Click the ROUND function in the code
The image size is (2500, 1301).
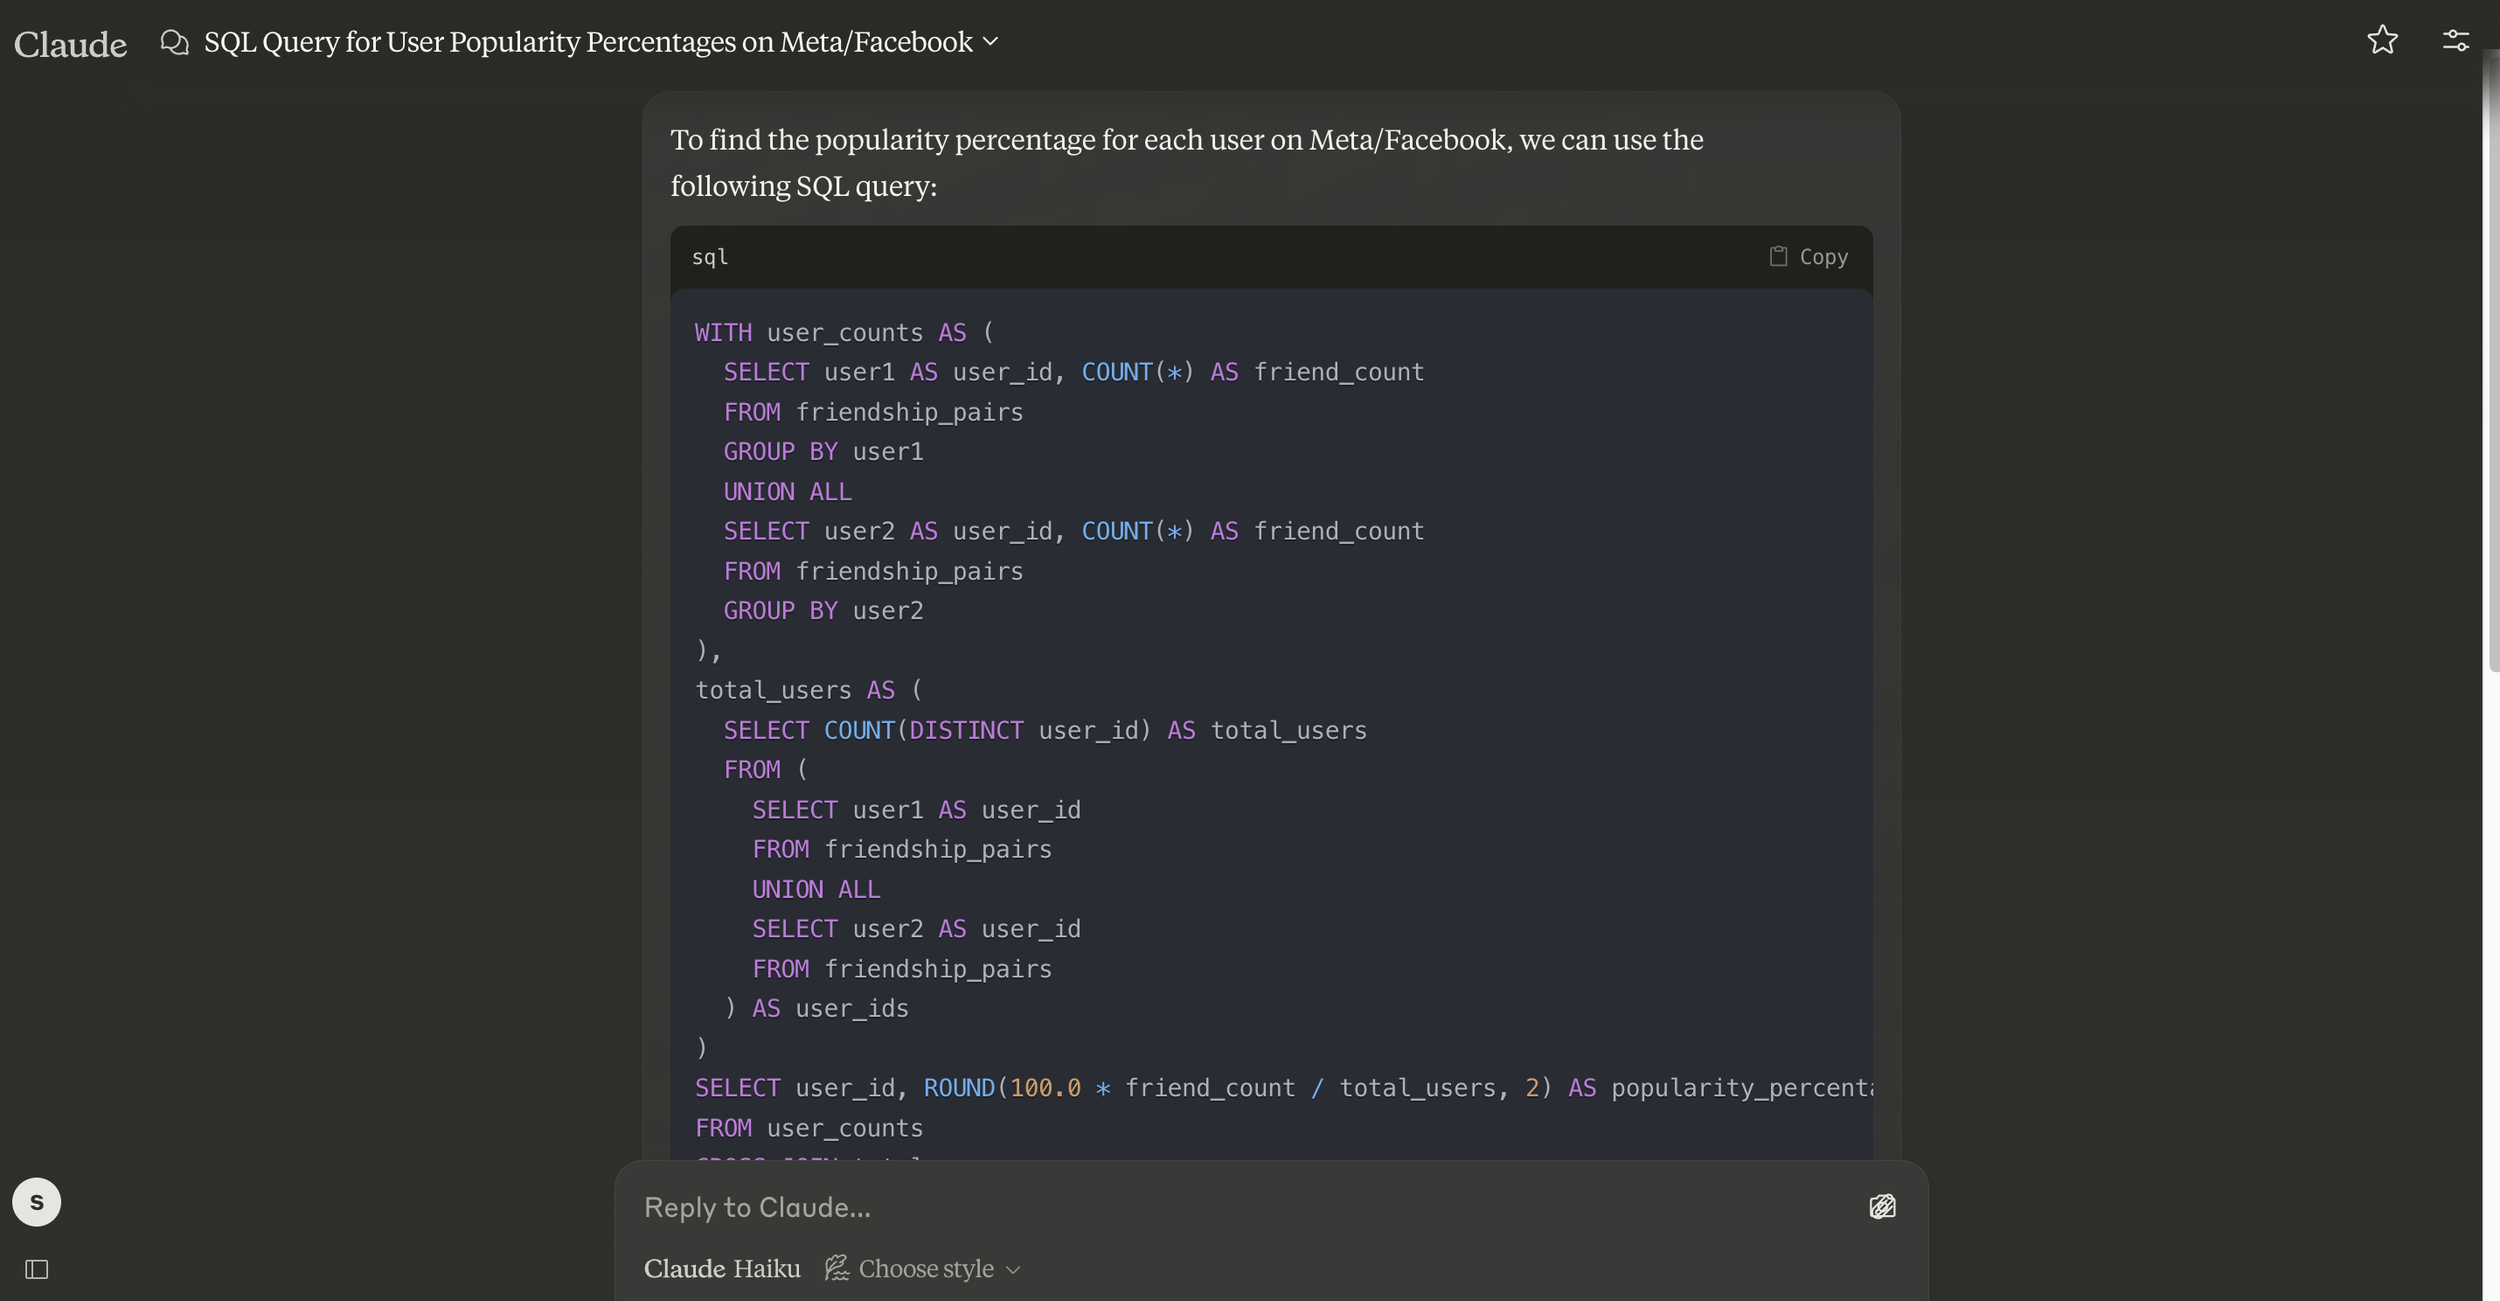(958, 1088)
